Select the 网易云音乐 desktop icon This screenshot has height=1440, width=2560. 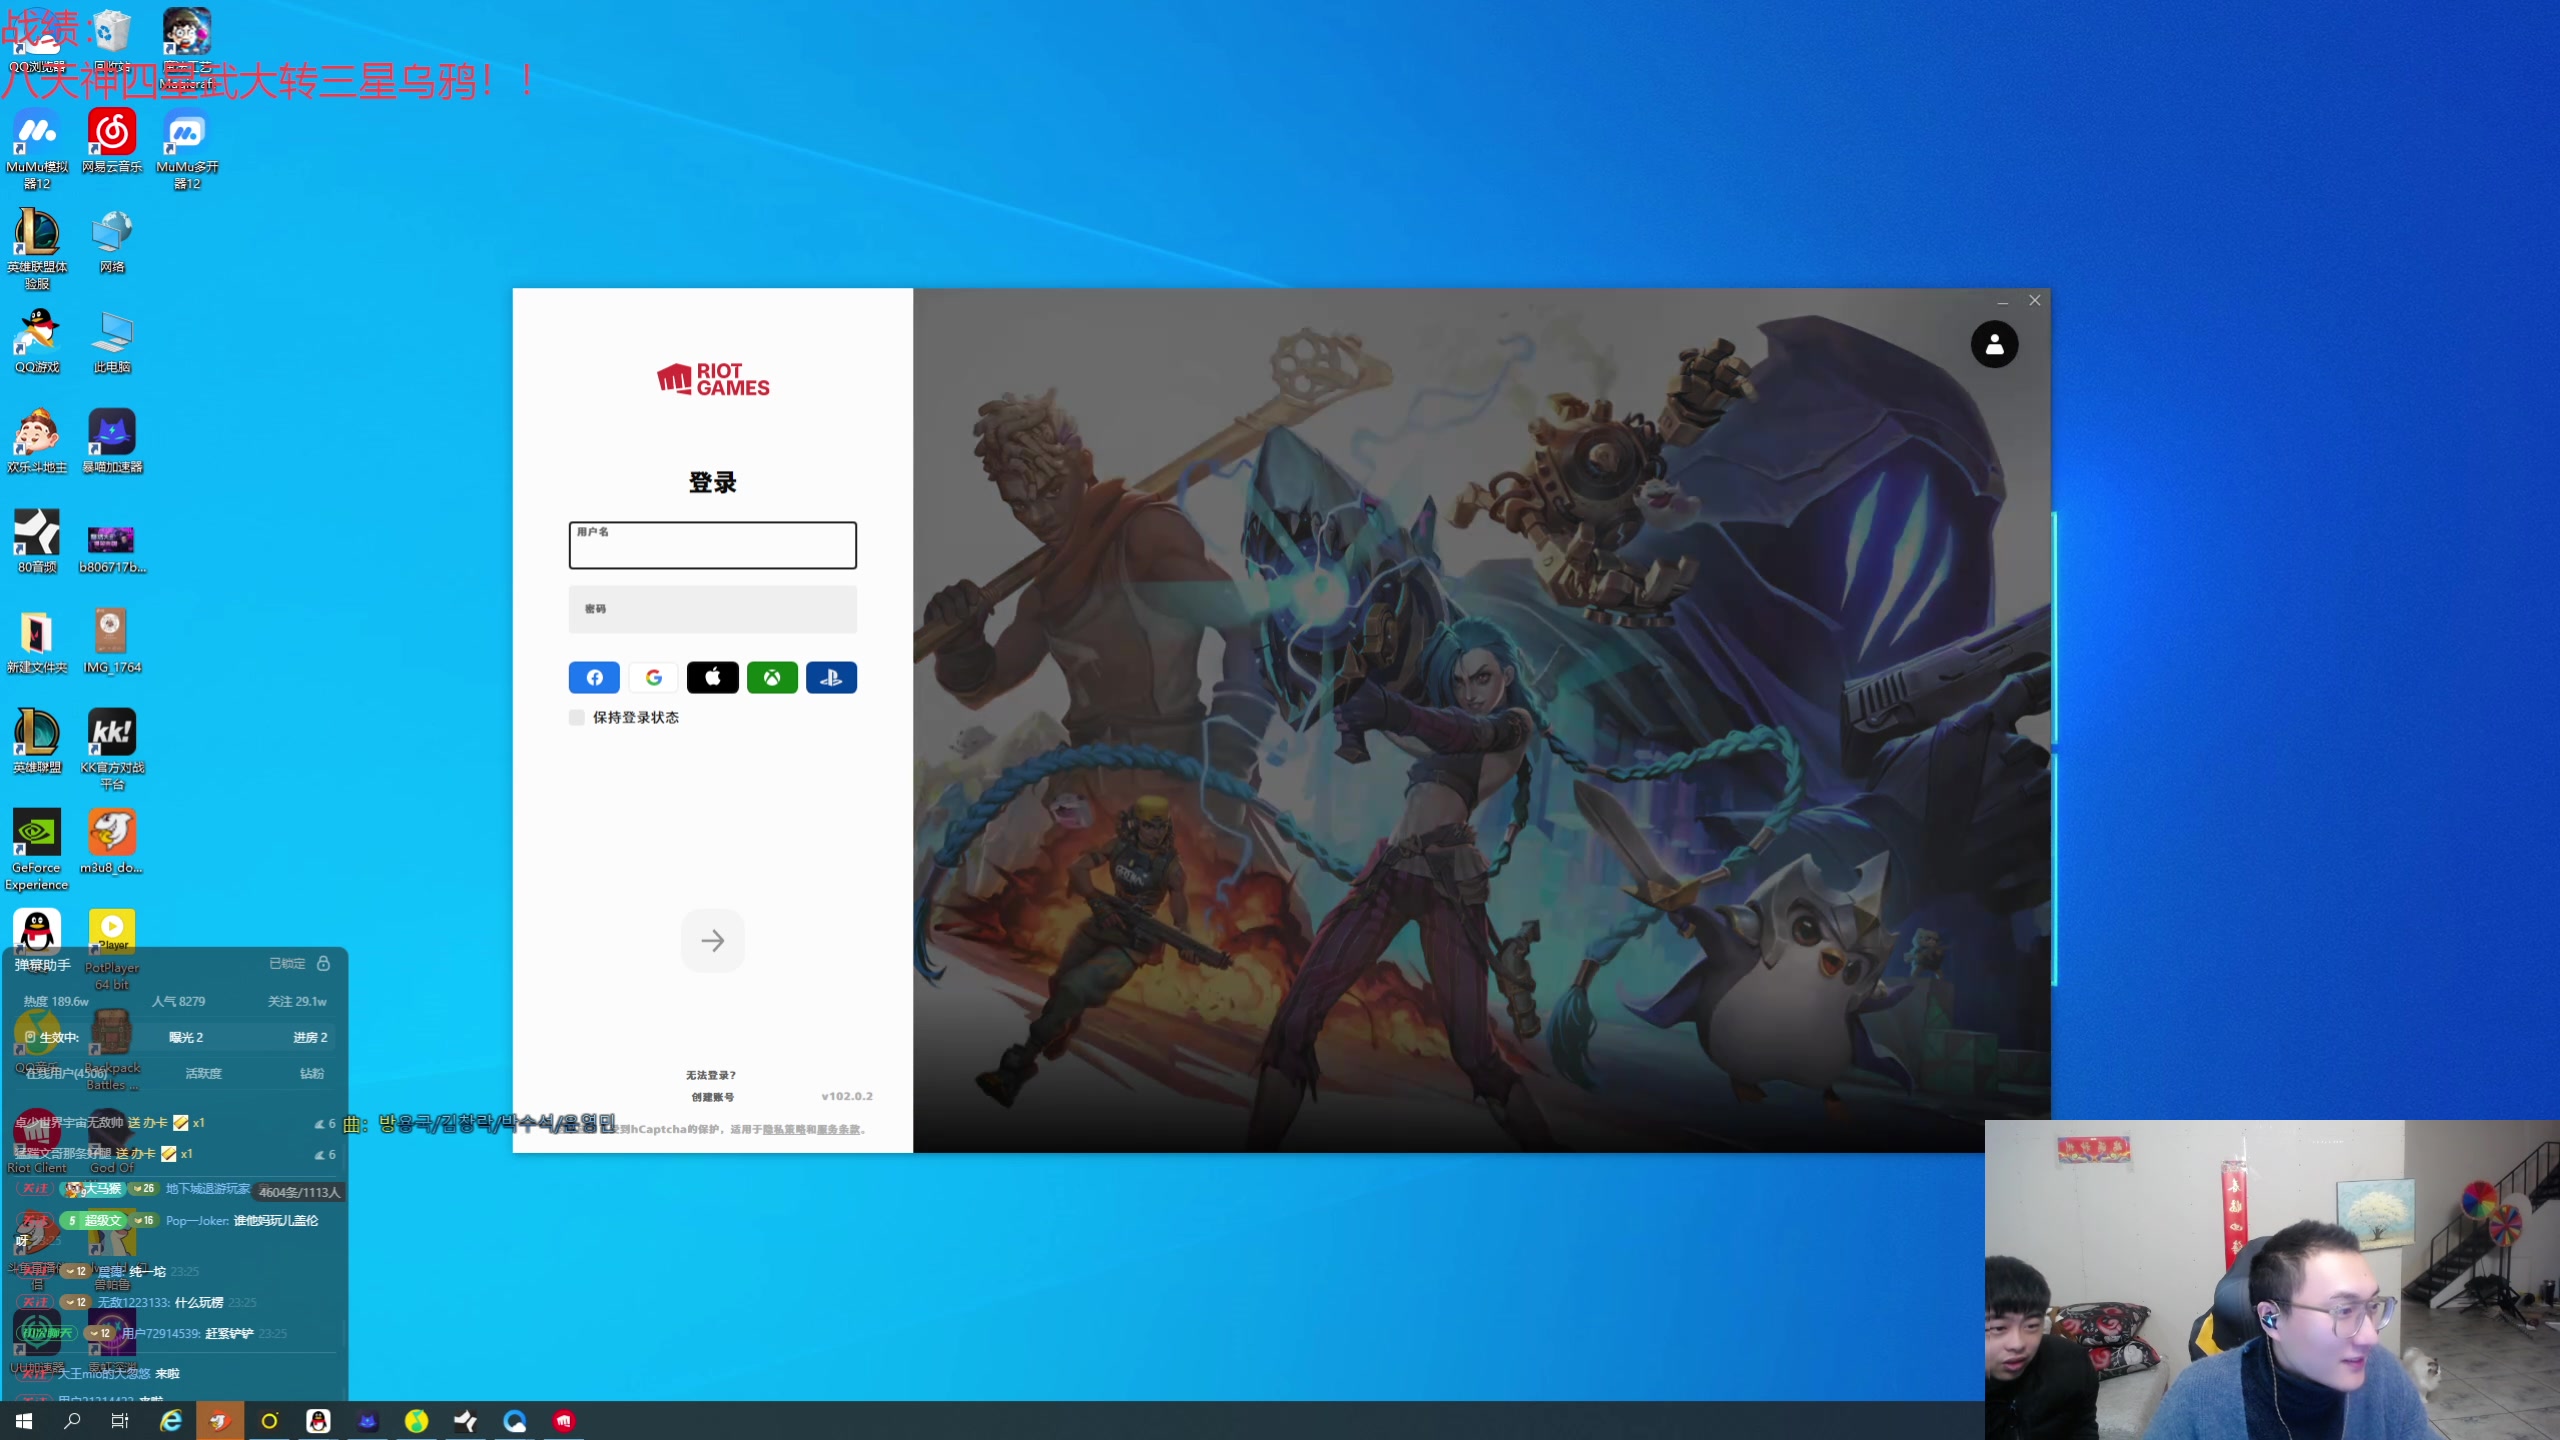point(112,141)
